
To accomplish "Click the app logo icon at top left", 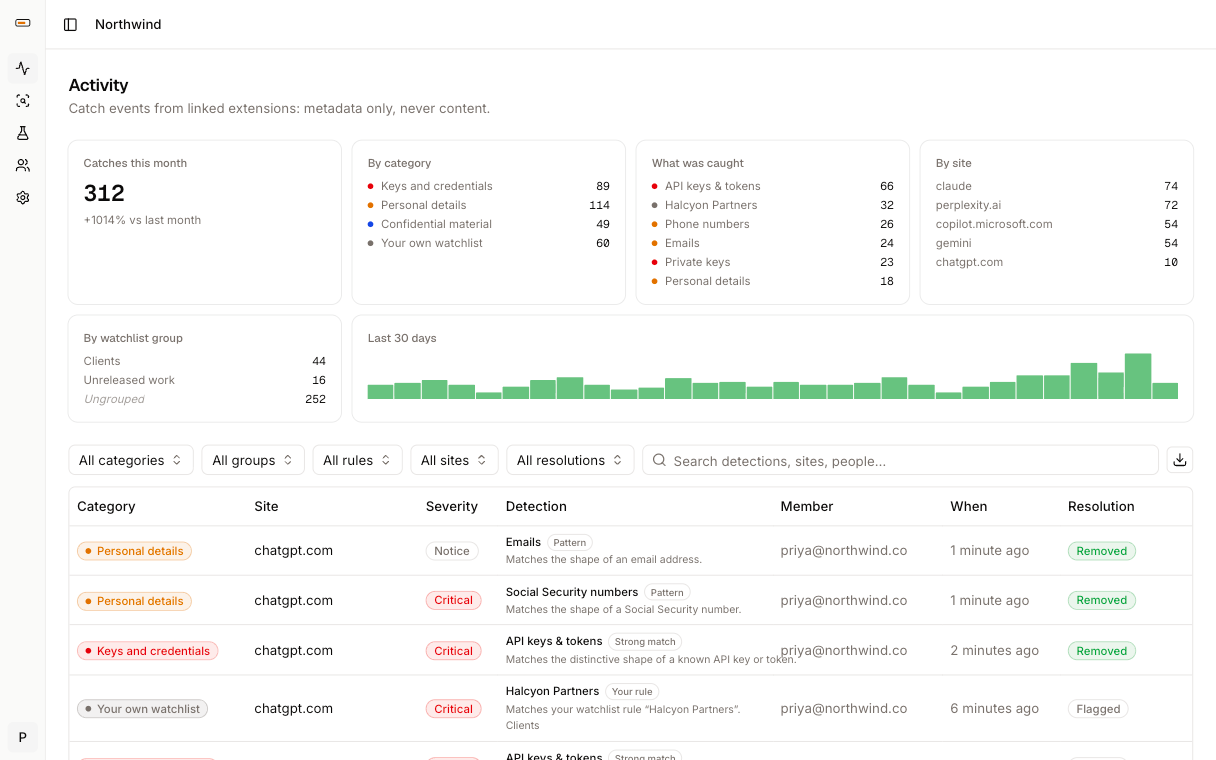I will (x=23, y=23).
